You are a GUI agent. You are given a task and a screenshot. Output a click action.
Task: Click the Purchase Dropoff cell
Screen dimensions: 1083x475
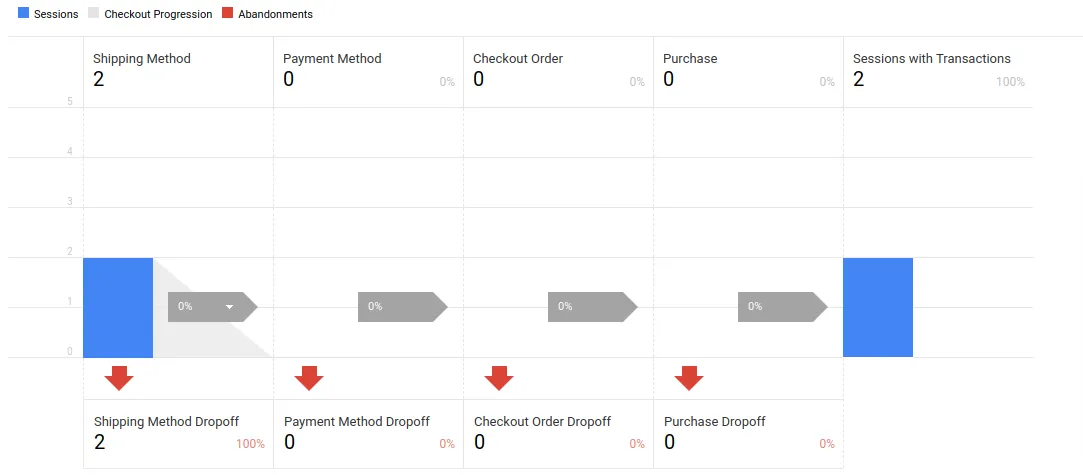coord(748,433)
